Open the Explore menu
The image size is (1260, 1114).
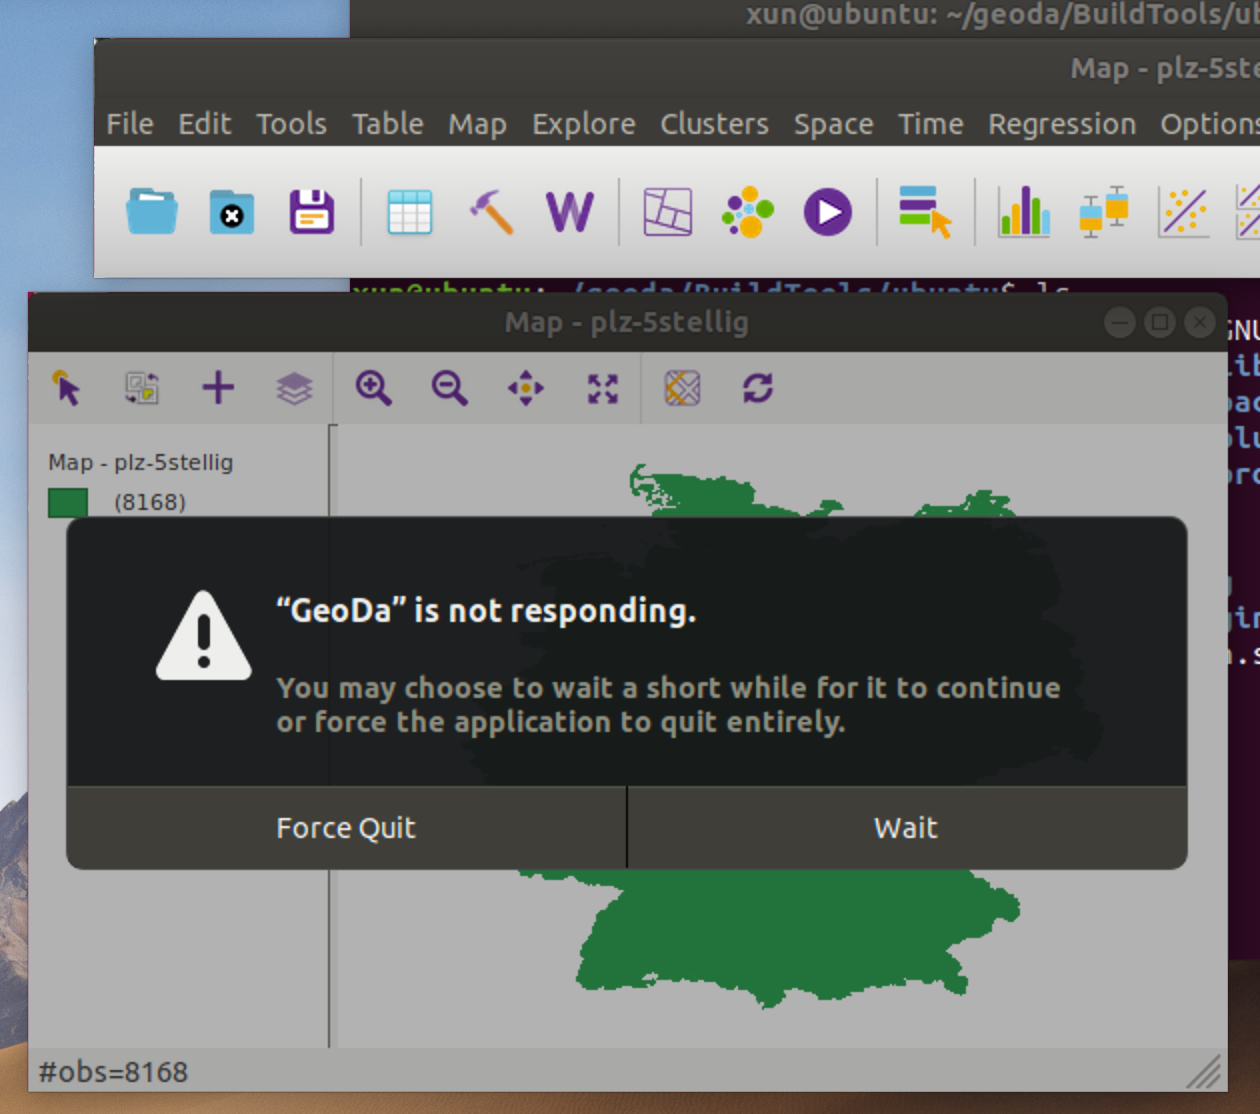[583, 123]
